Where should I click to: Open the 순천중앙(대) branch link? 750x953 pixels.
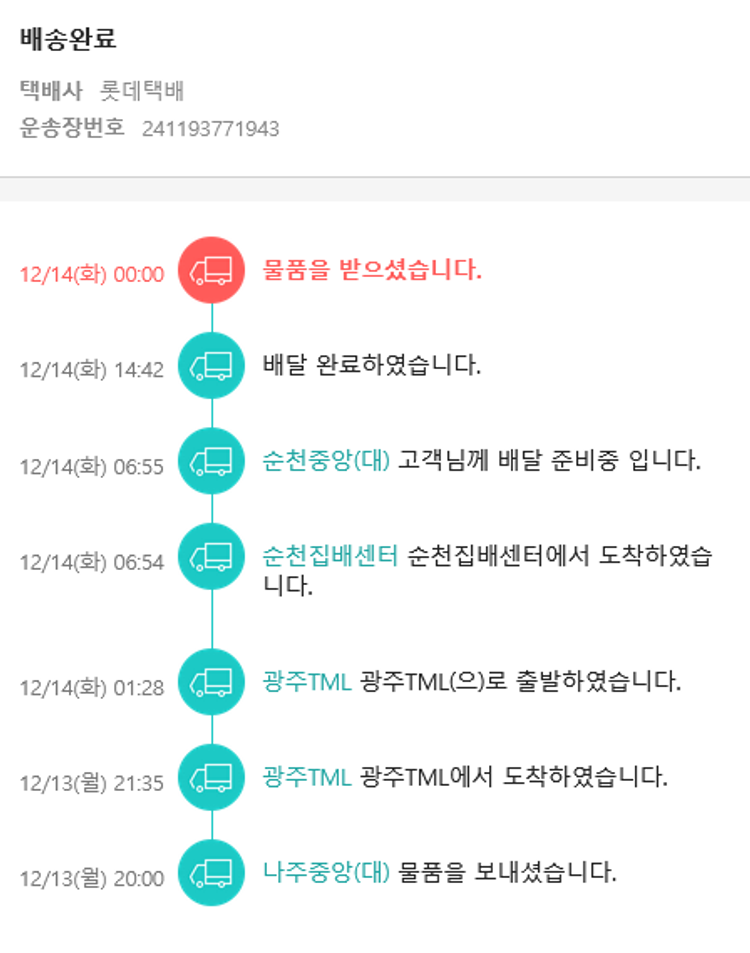(326, 461)
